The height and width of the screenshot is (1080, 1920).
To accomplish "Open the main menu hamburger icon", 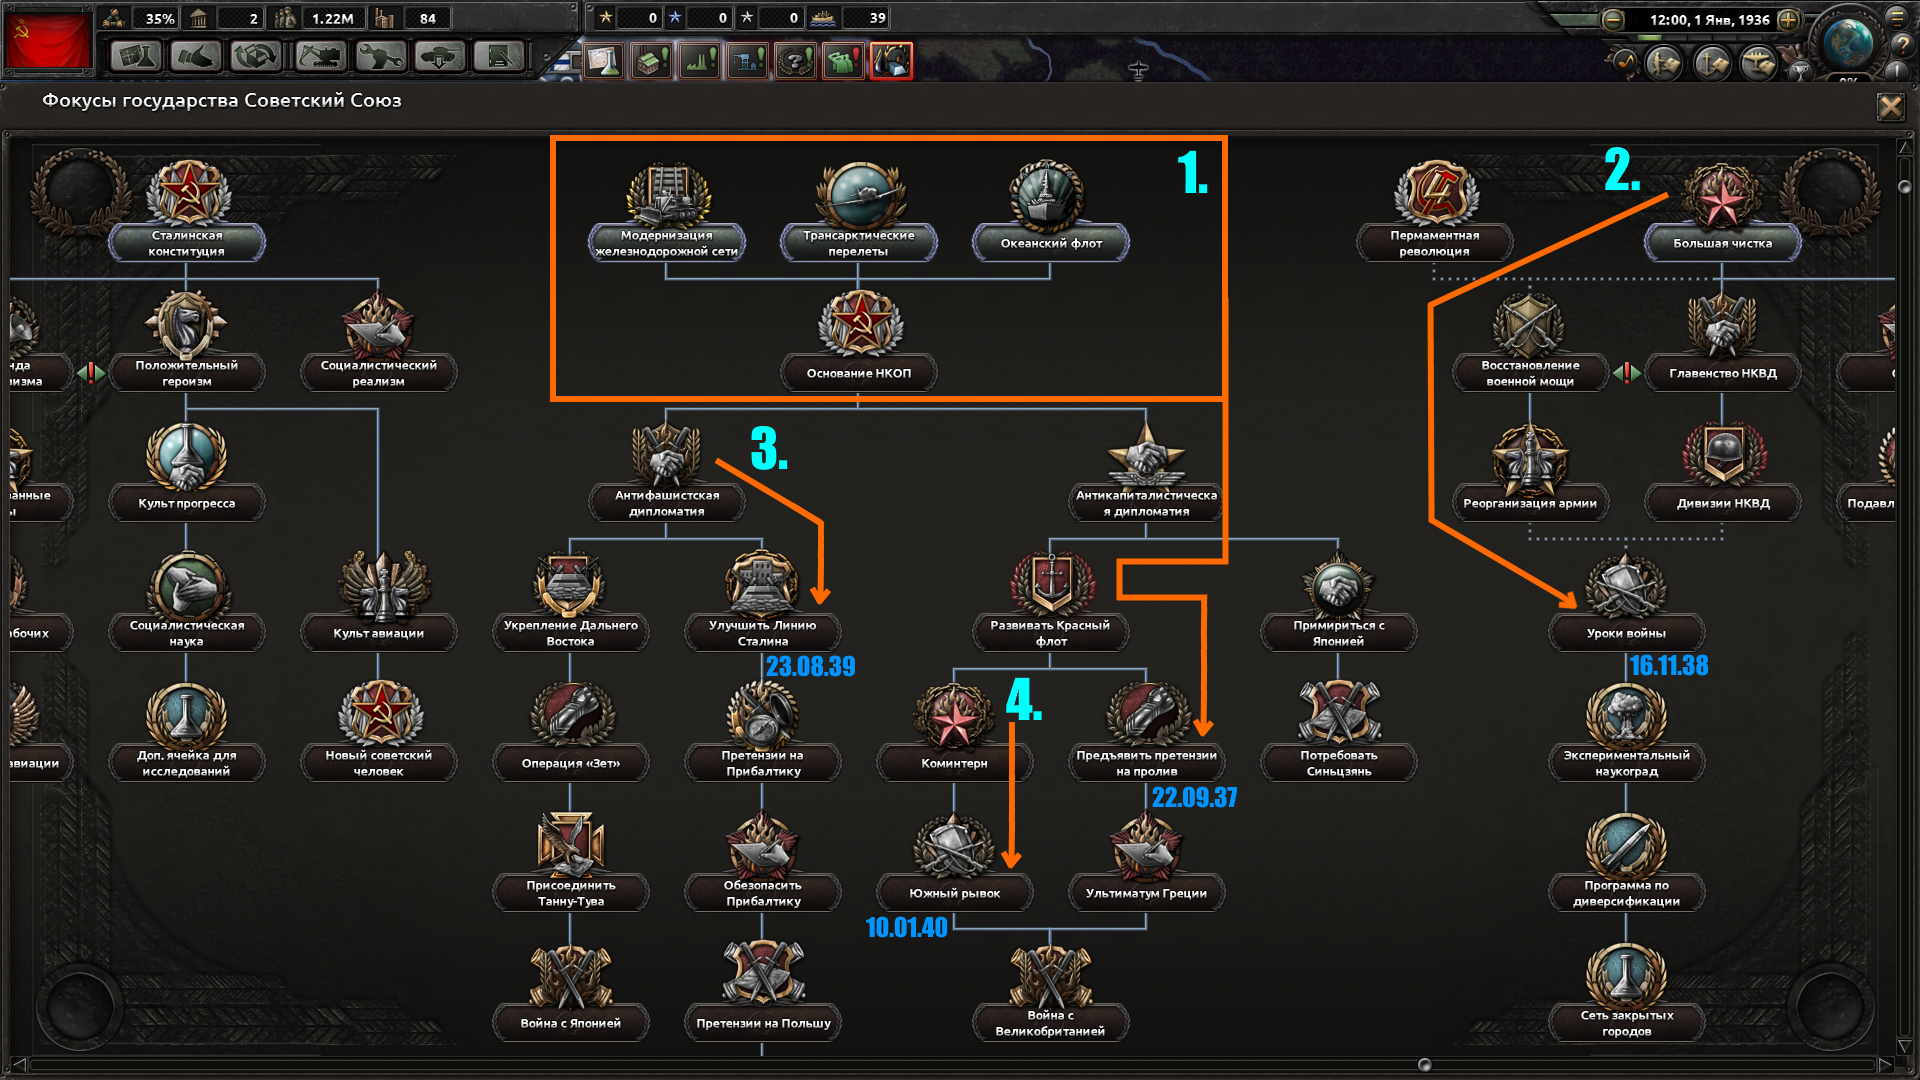I will click(1897, 16).
